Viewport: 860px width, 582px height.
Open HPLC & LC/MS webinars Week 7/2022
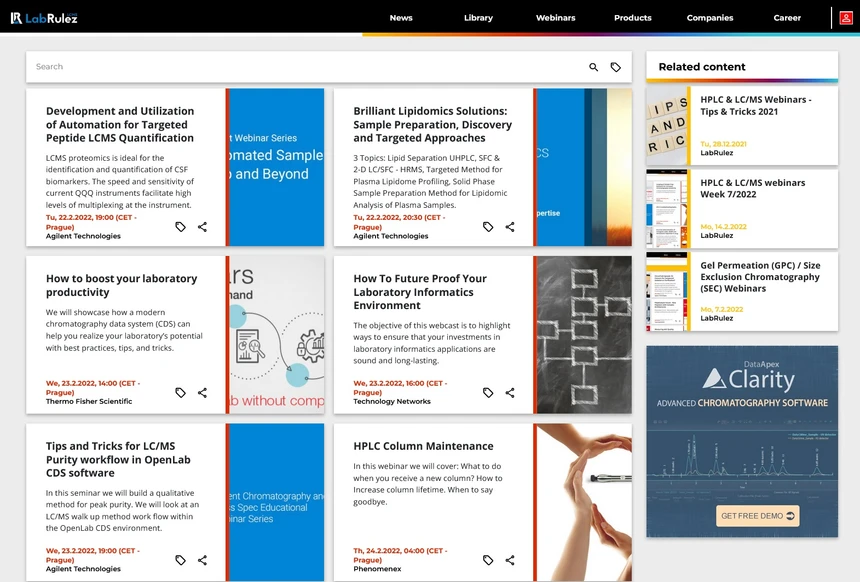tap(752, 189)
